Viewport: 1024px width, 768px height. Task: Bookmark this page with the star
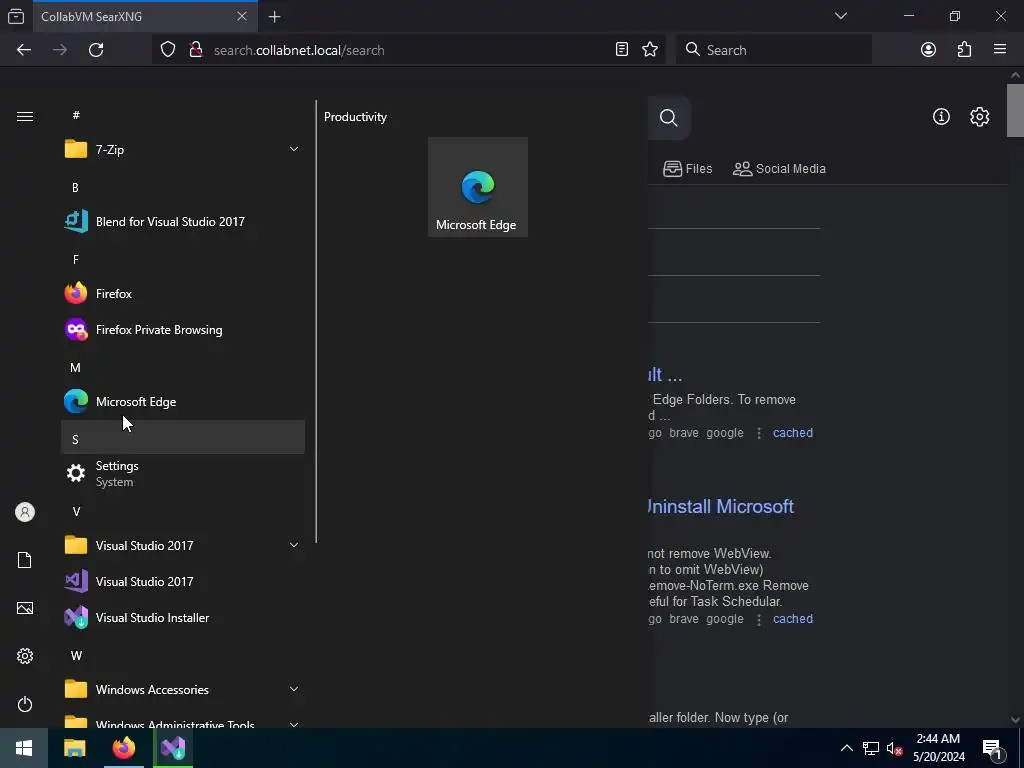pyautogui.click(x=650, y=50)
